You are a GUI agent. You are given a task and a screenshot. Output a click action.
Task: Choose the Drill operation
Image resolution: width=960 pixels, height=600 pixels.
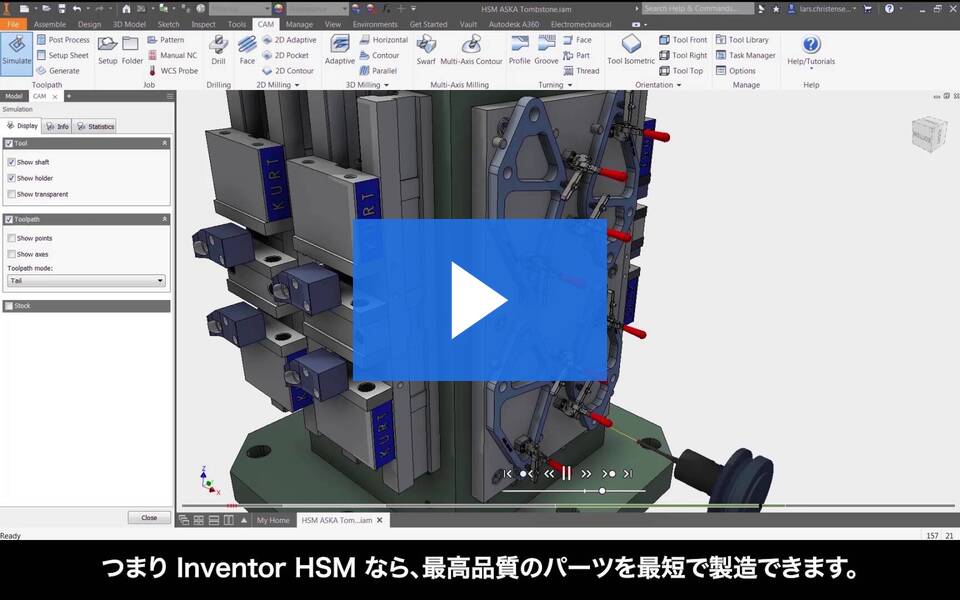point(219,50)
